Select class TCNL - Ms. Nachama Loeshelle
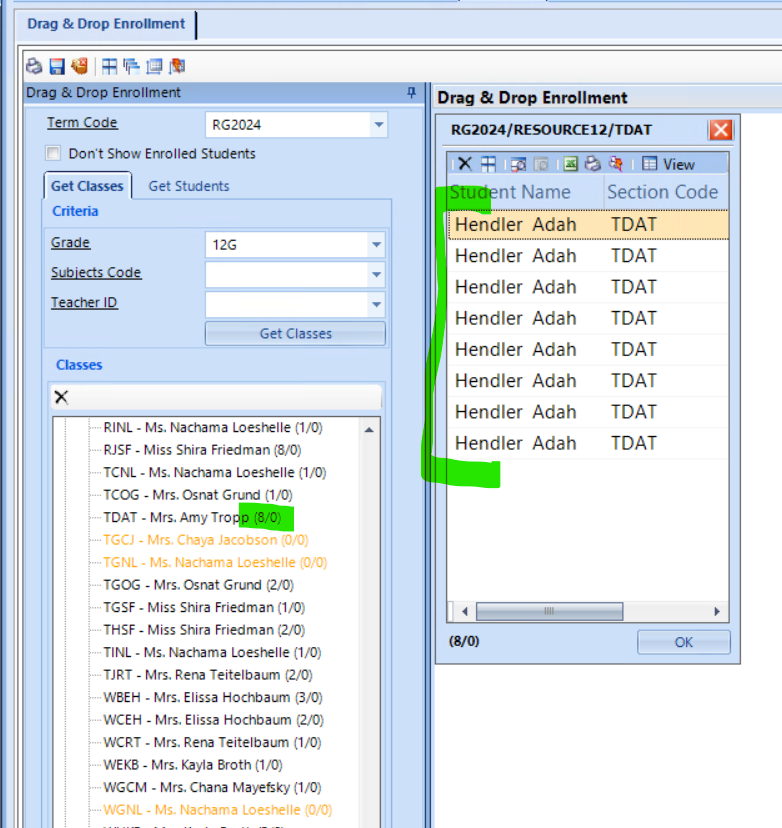 [x=215, y=472]
